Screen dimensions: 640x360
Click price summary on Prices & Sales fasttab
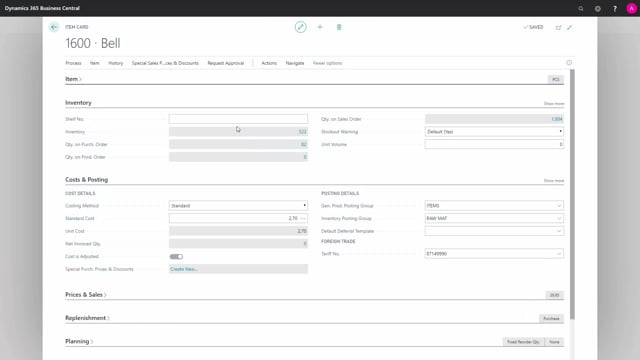[x=554, y=295]
